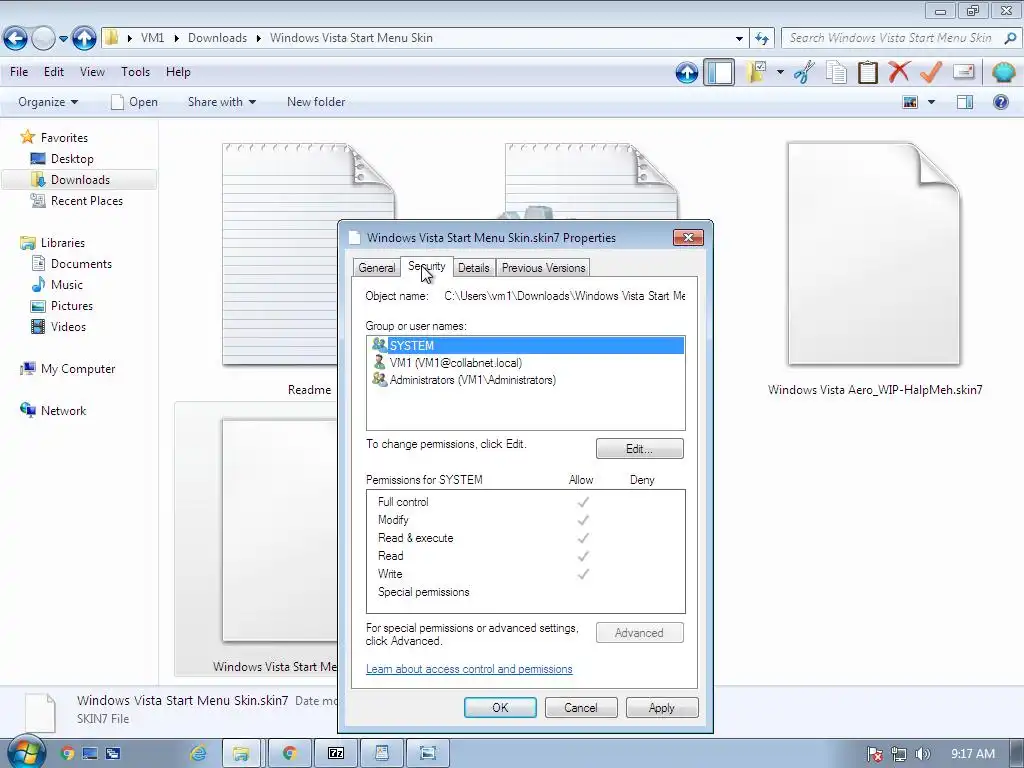The width and height of the screenshot is (1024, 768).
Task: Open the Organize dropdown
Action: [x=48, y=102]
